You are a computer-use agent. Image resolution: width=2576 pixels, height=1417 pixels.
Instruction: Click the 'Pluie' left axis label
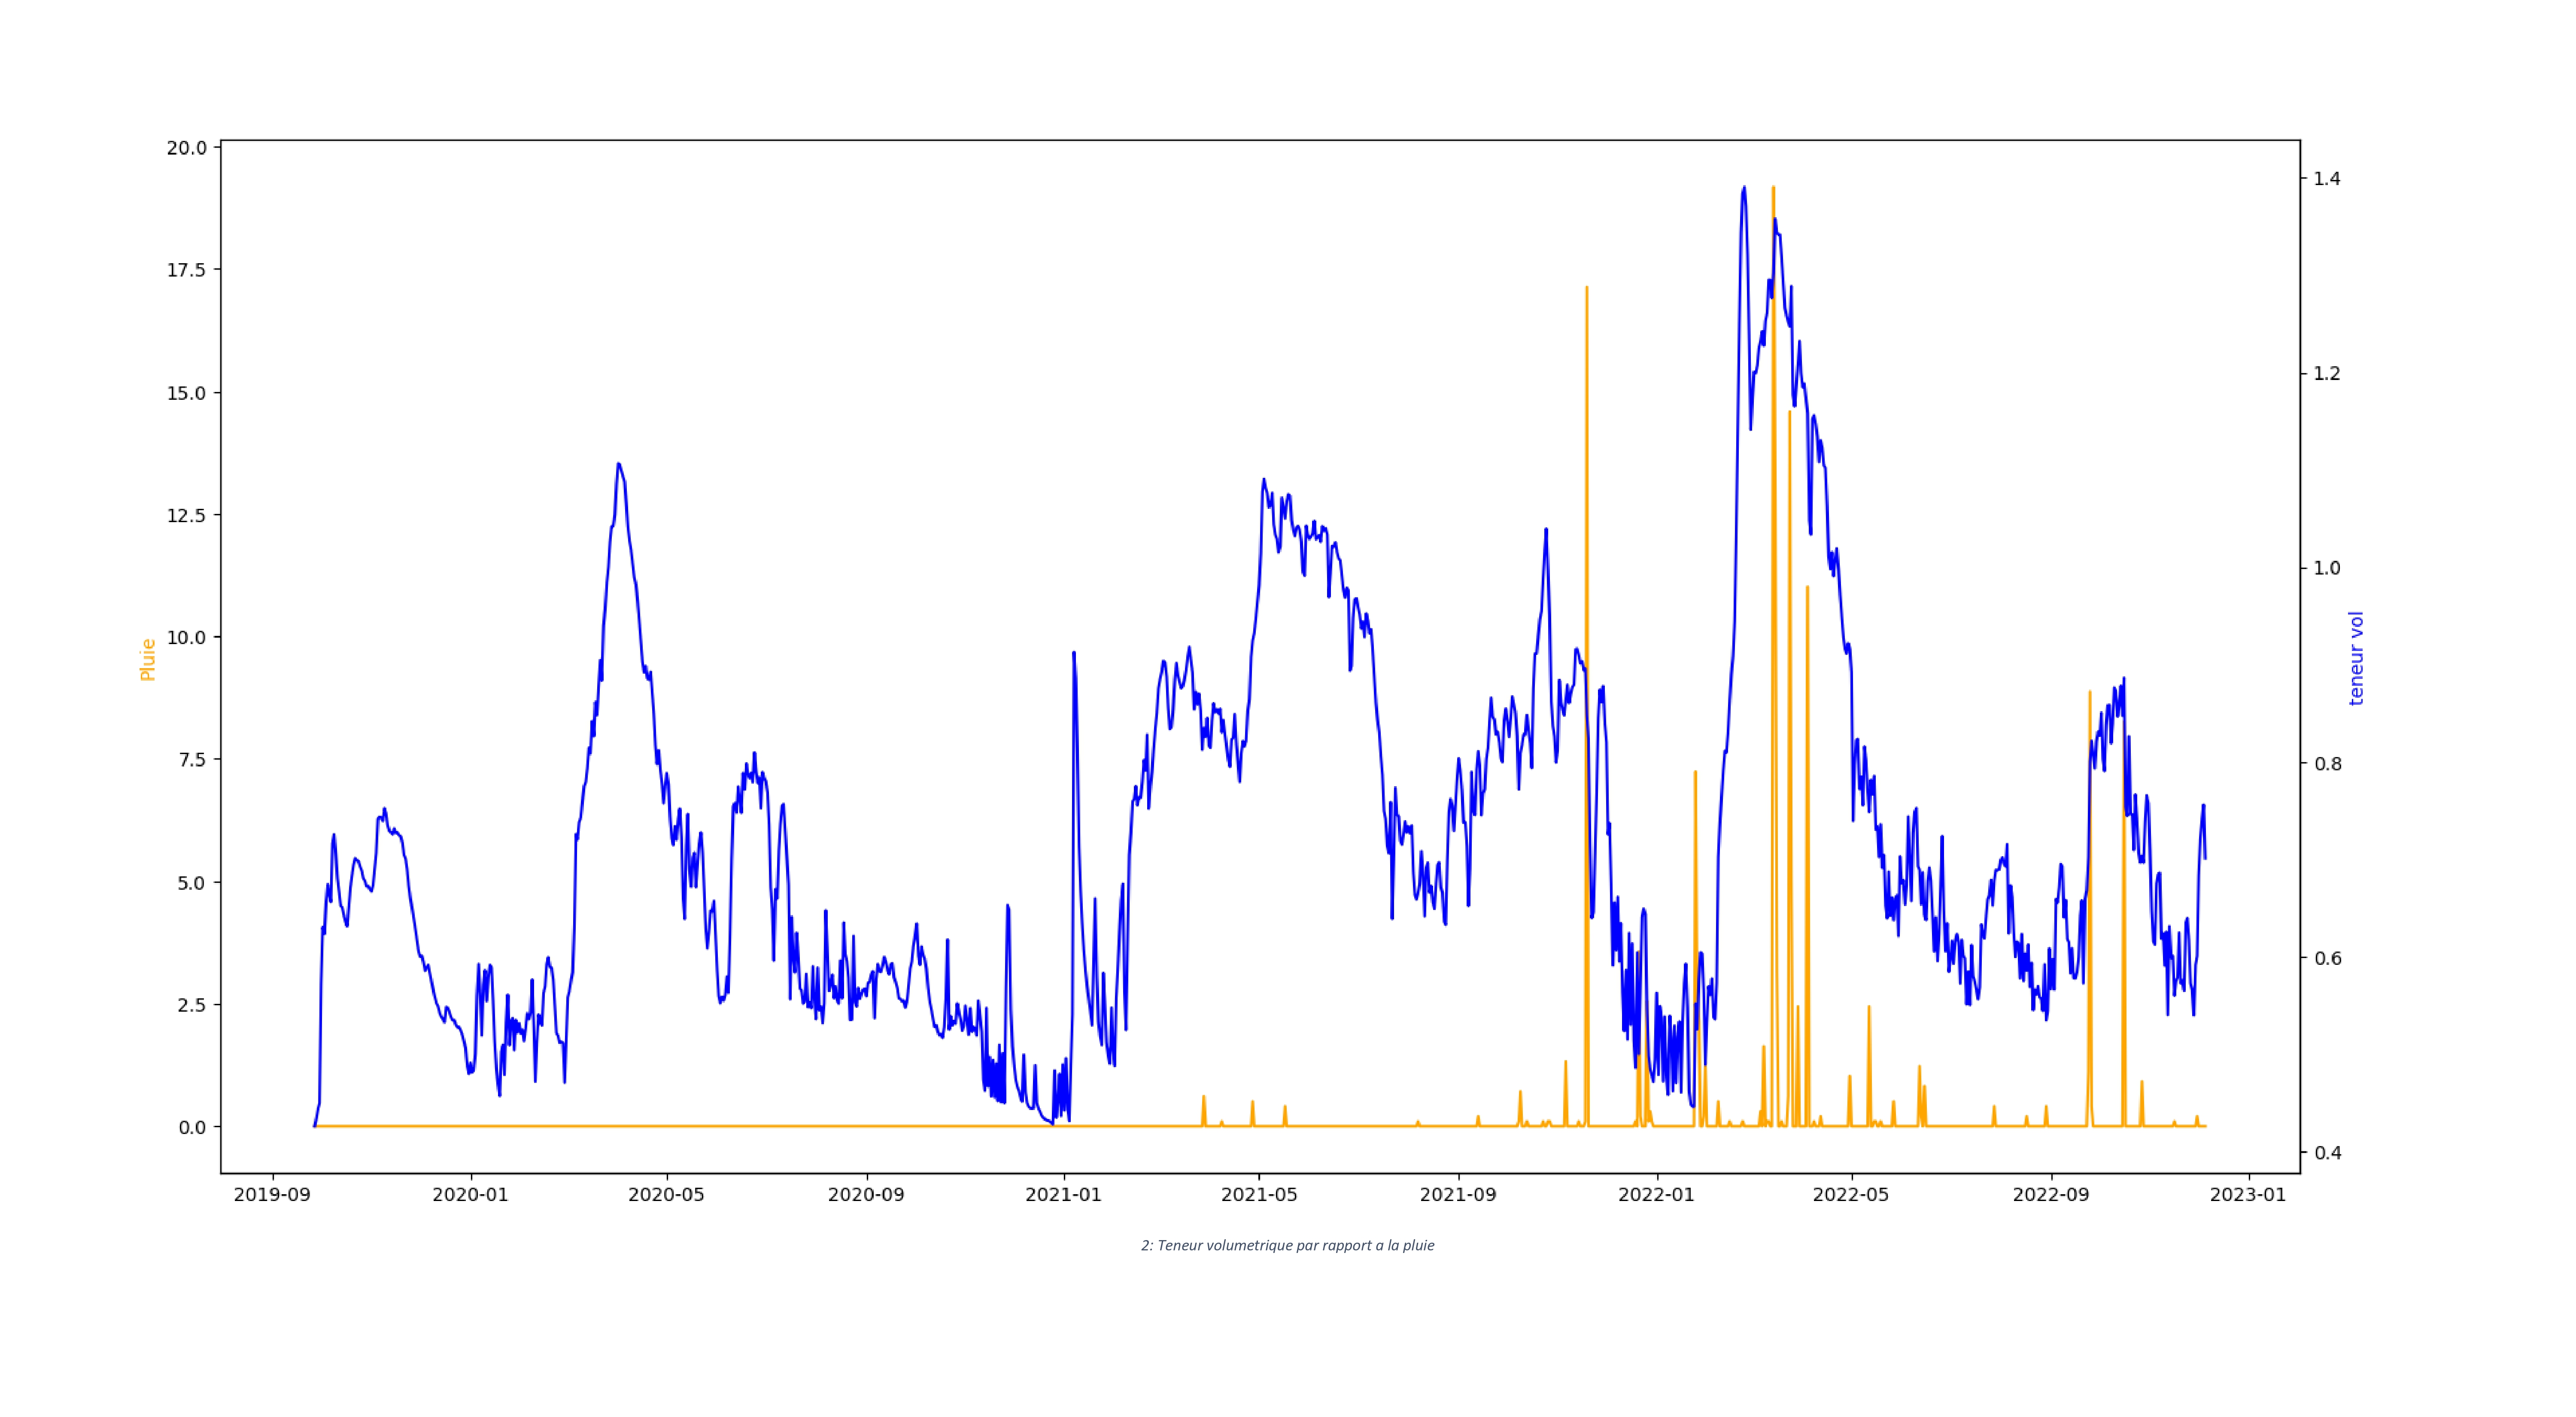tap(148, 660)
